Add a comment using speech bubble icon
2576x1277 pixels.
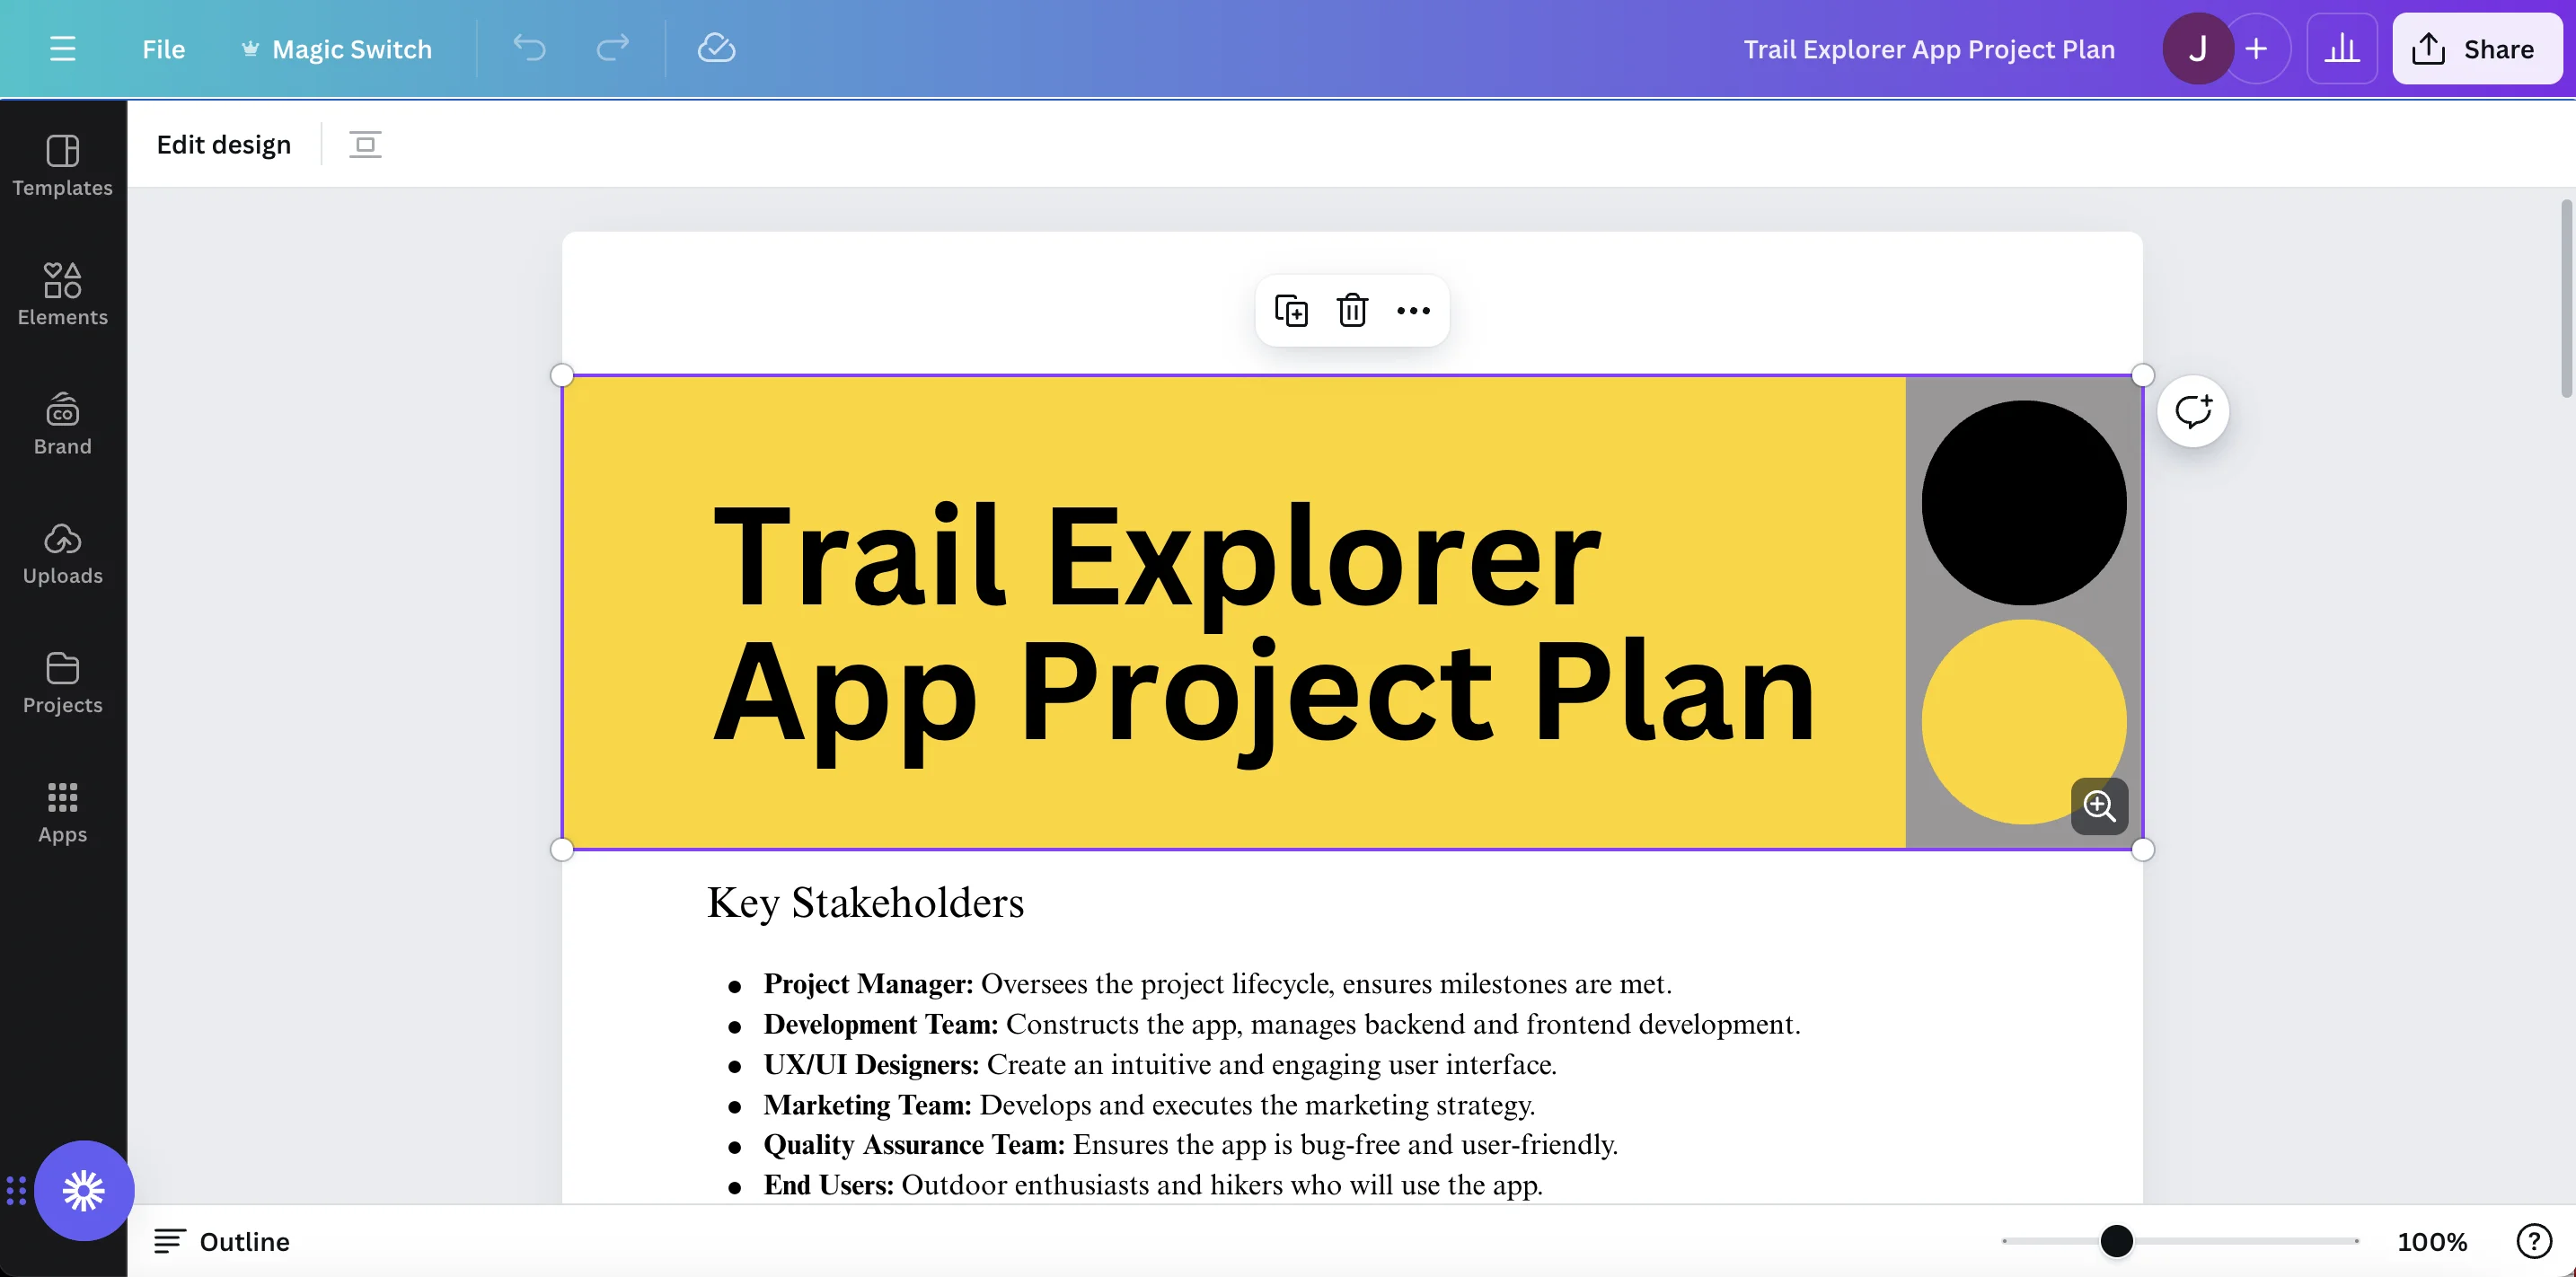point(2192,411)
